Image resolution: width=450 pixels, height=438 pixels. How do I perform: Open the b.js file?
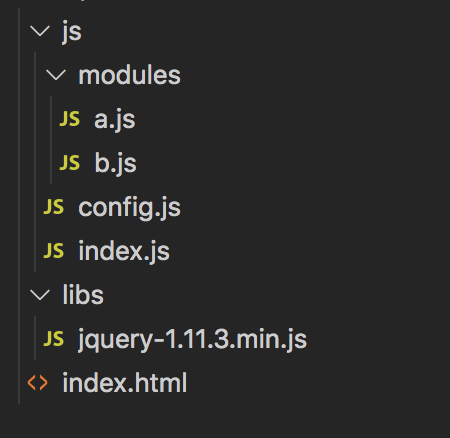point(115,163)
